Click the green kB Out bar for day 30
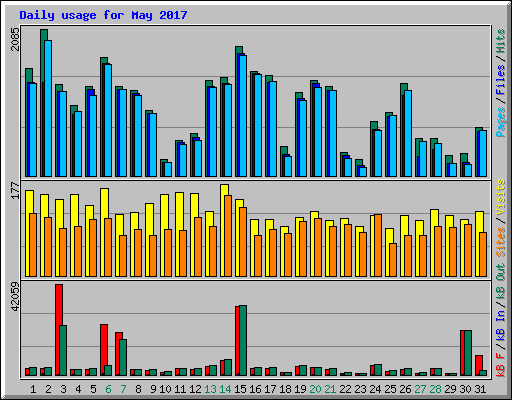The width and height of the screenshot is (512, 400). pos(468,353)
